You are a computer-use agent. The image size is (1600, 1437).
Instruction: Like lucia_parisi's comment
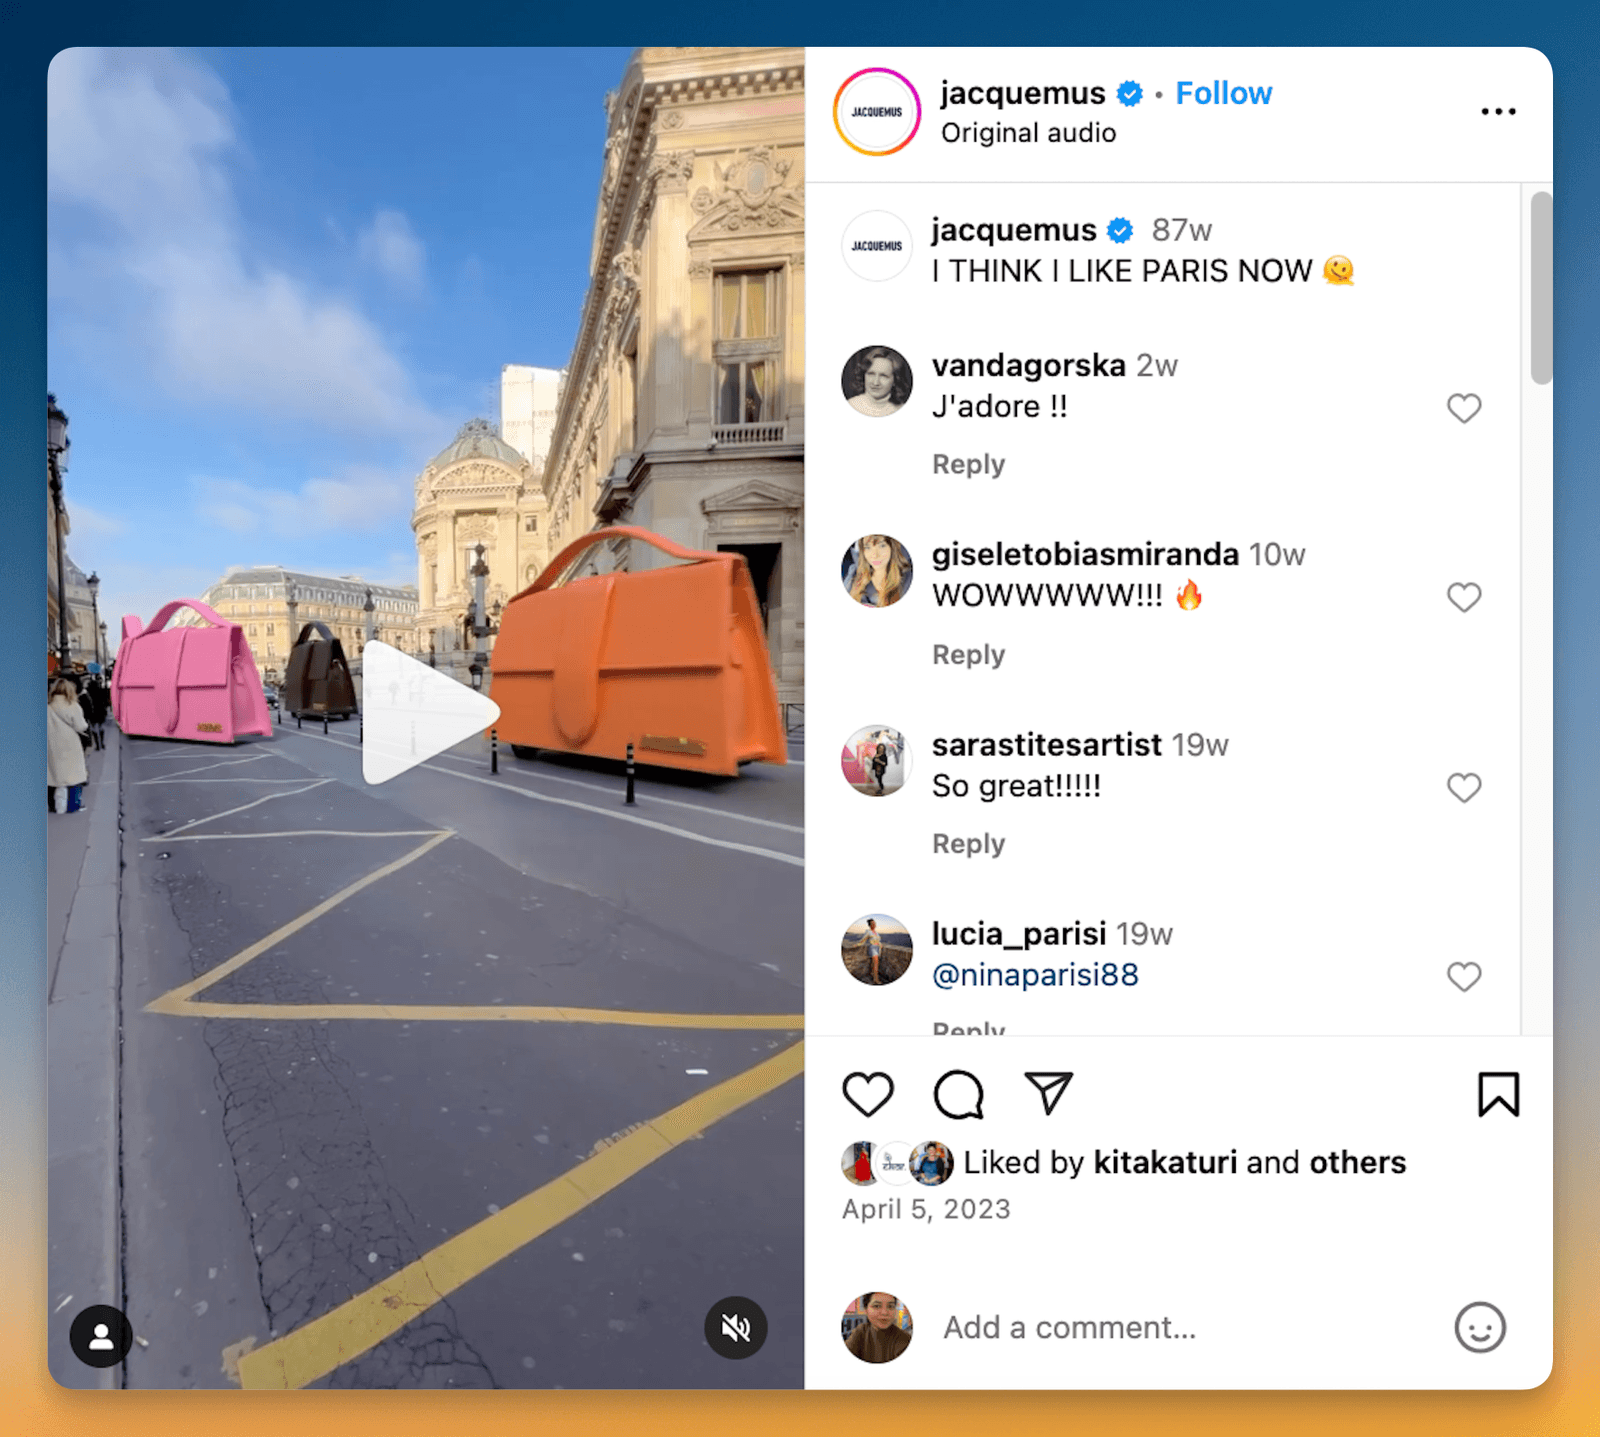pyautogui.click(x=1464, y=976)
